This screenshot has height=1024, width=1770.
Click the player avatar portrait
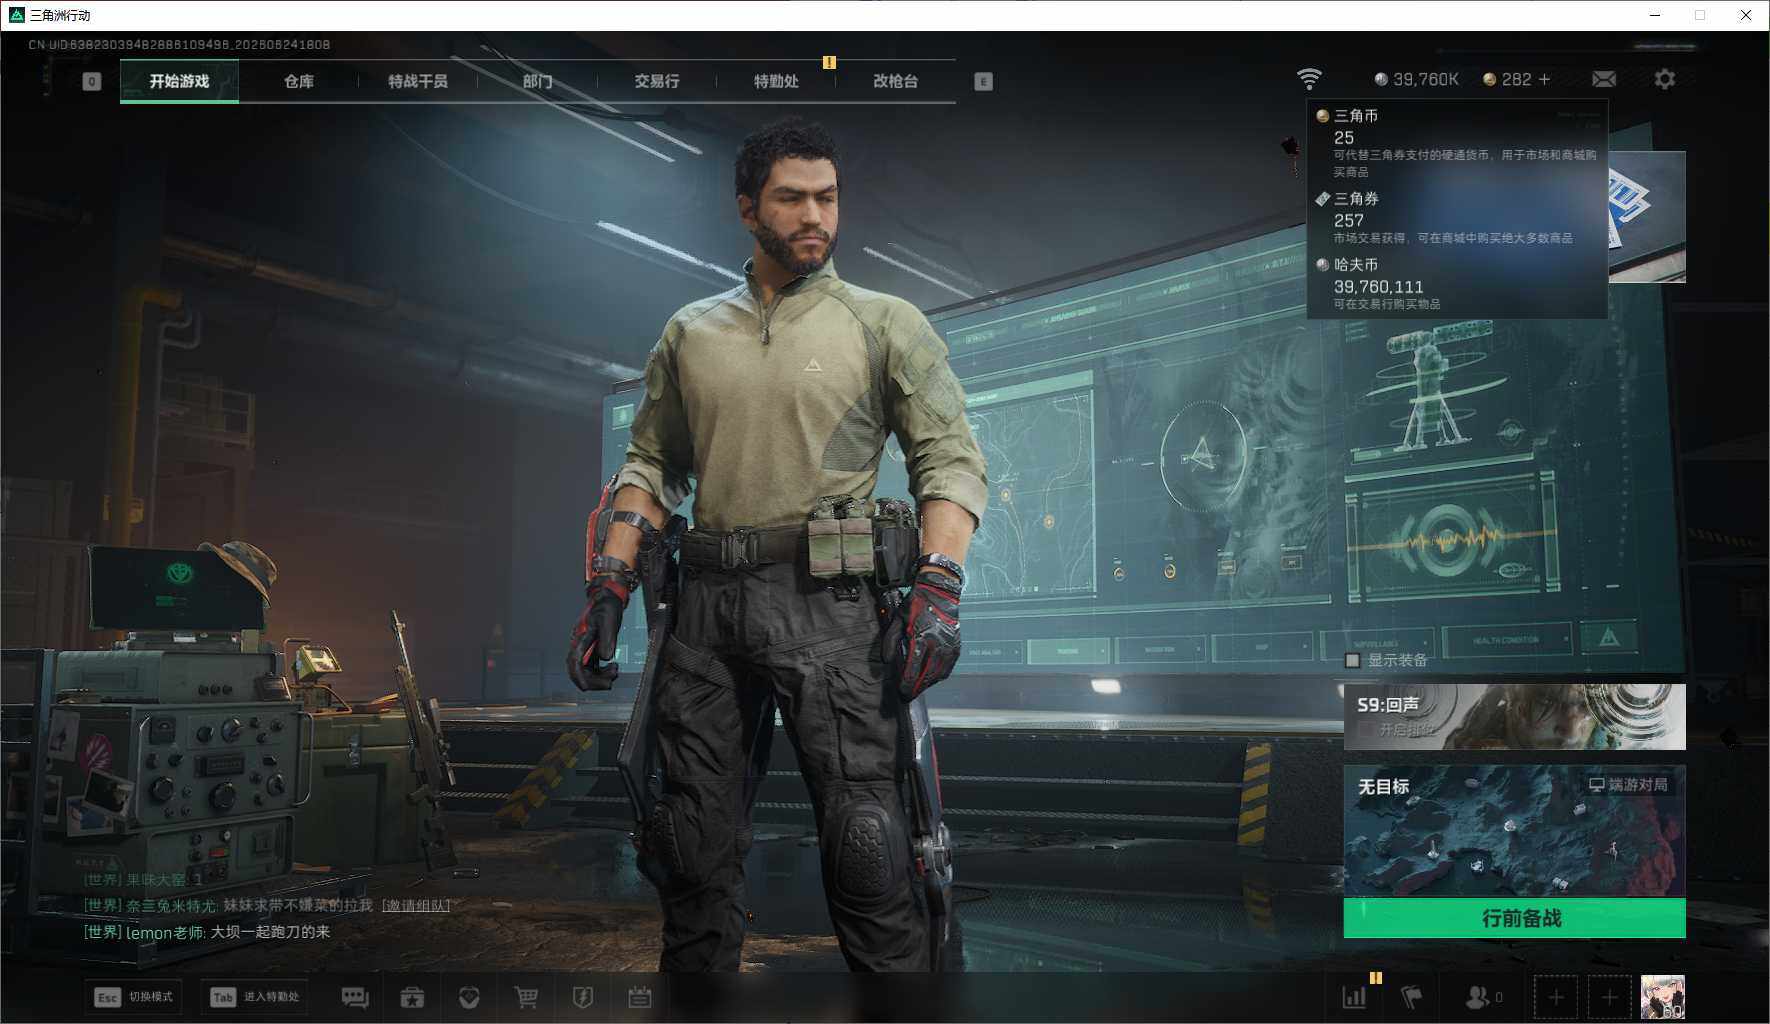1663,997
